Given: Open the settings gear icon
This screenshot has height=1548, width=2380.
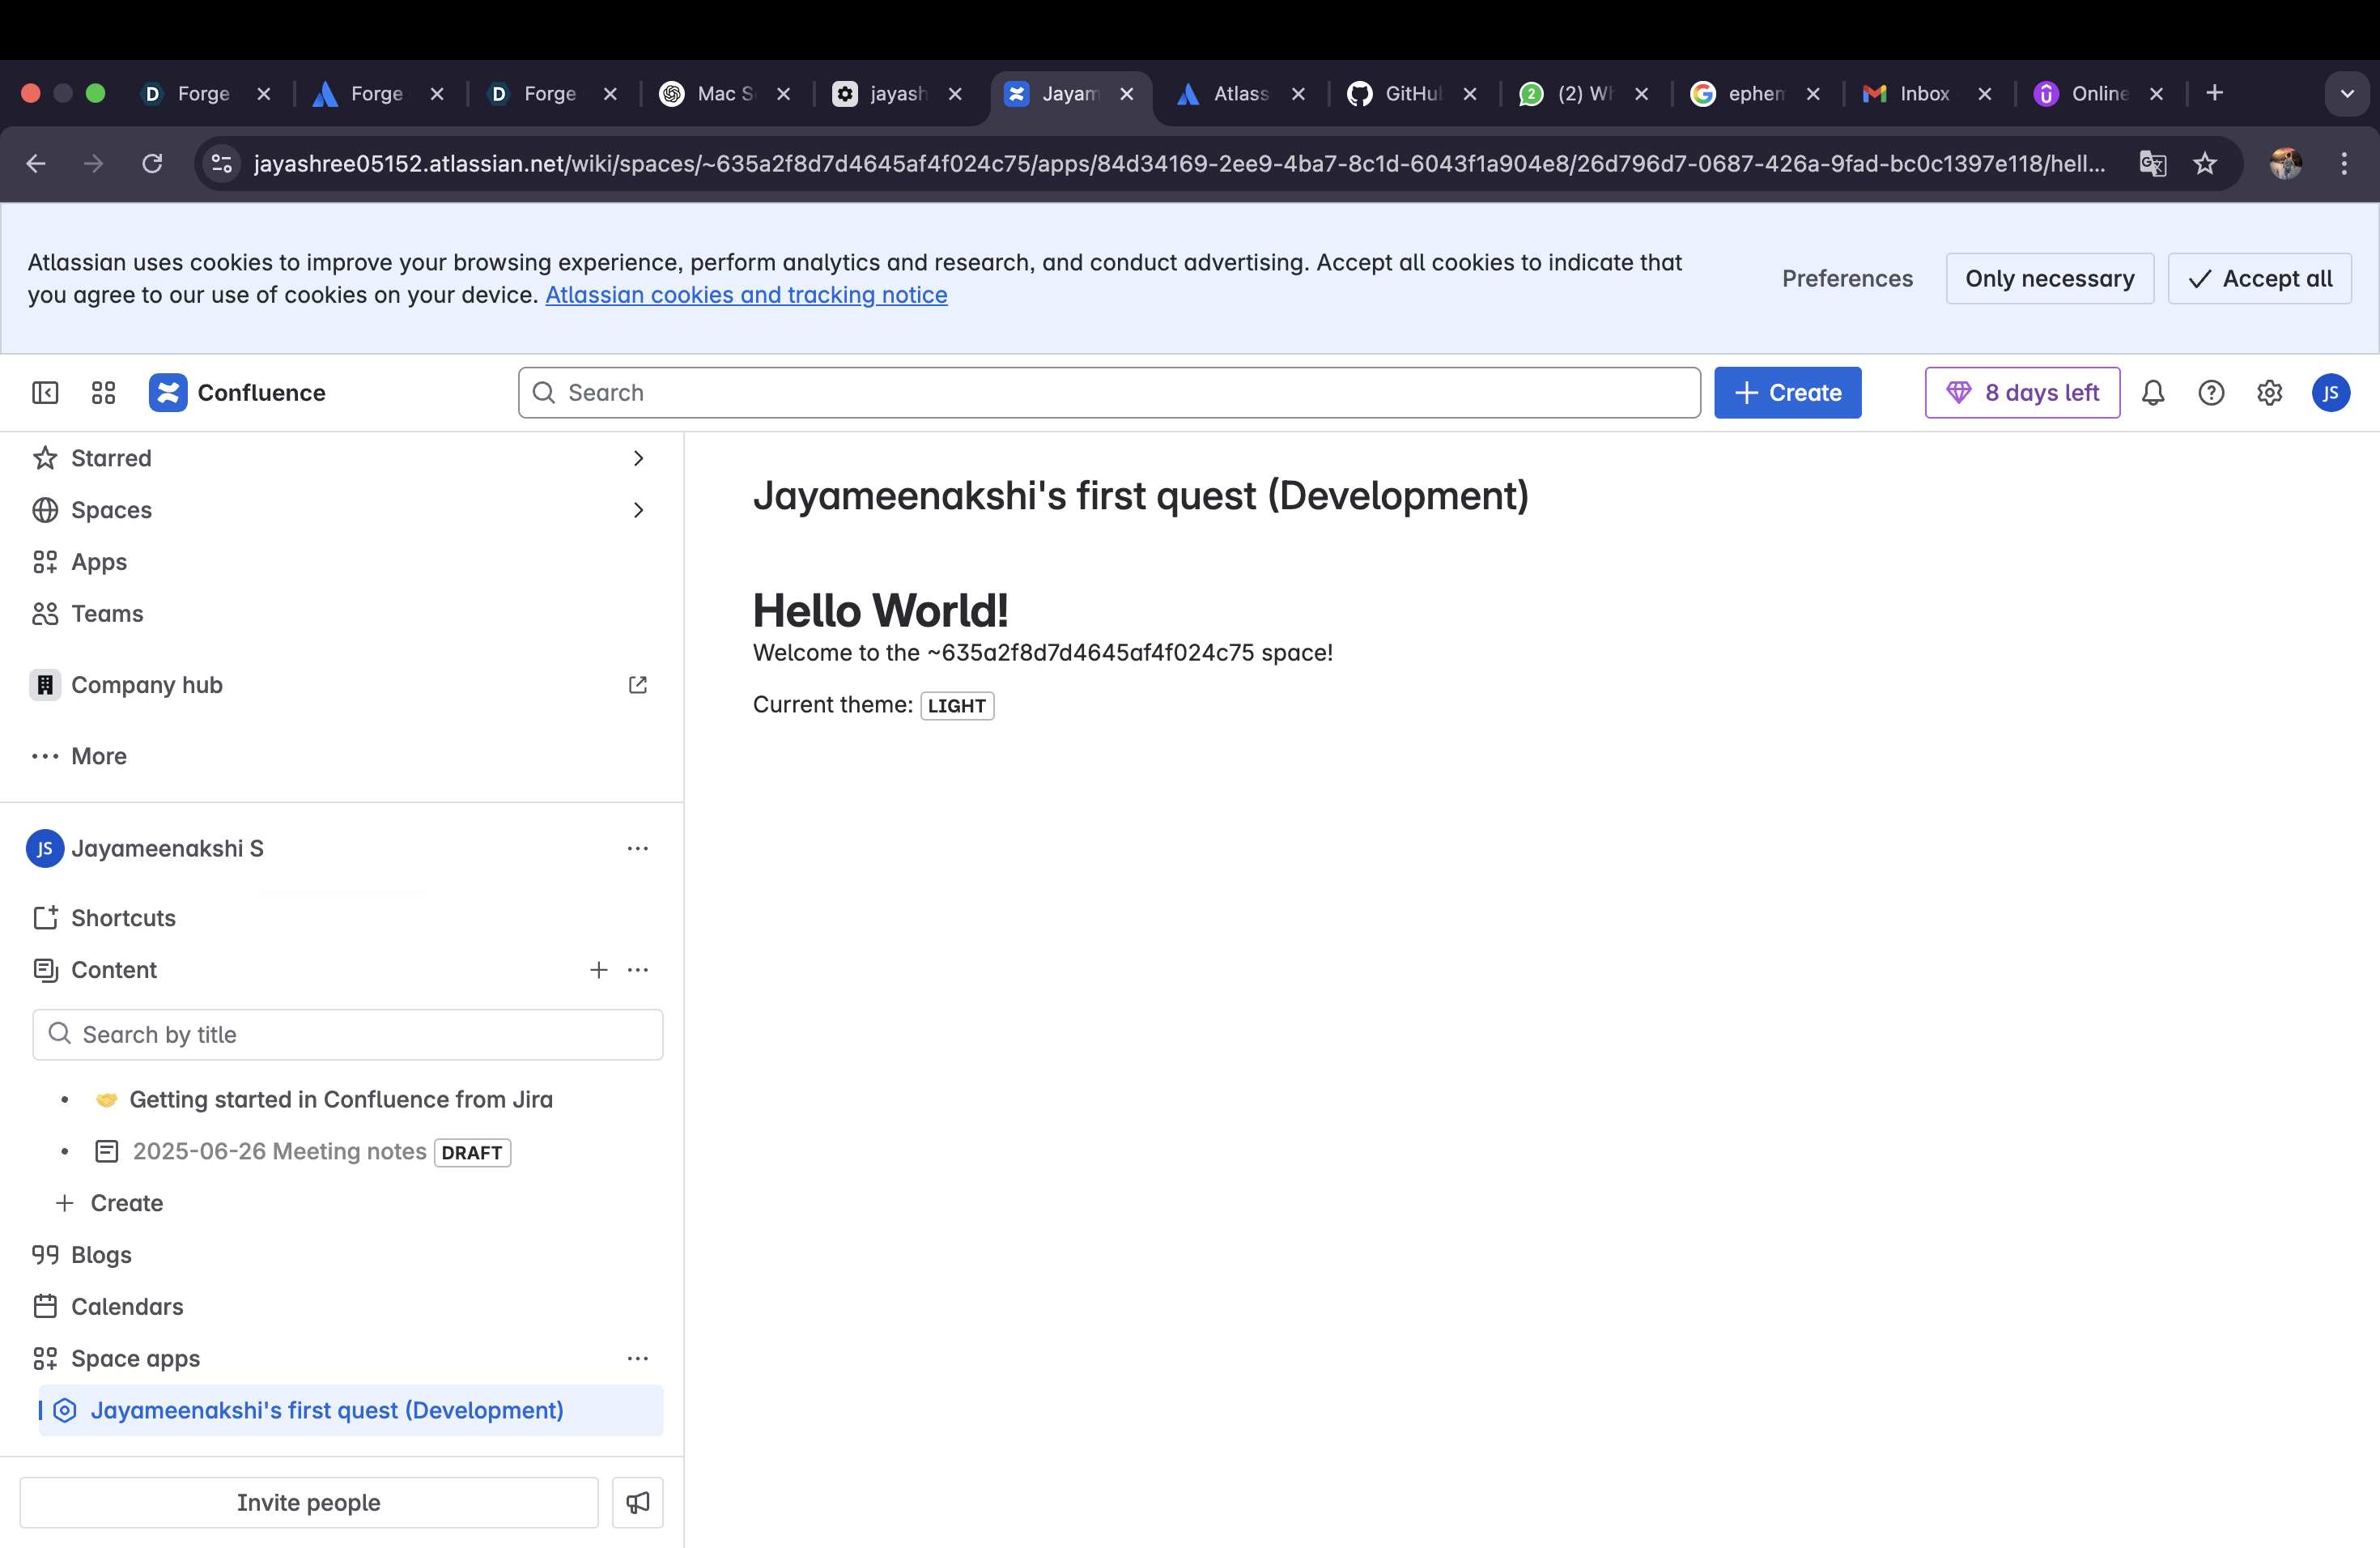Looking at the screenshot, I should [x=2269, y=393].
